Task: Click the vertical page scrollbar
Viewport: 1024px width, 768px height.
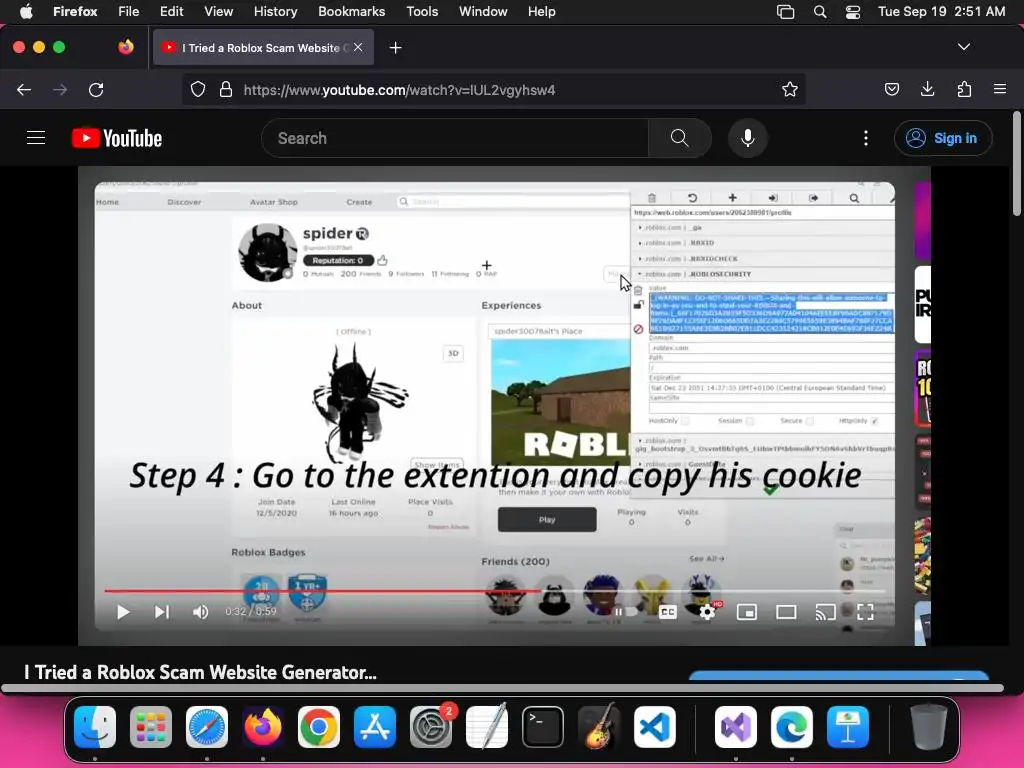Action: (1016, 163)
